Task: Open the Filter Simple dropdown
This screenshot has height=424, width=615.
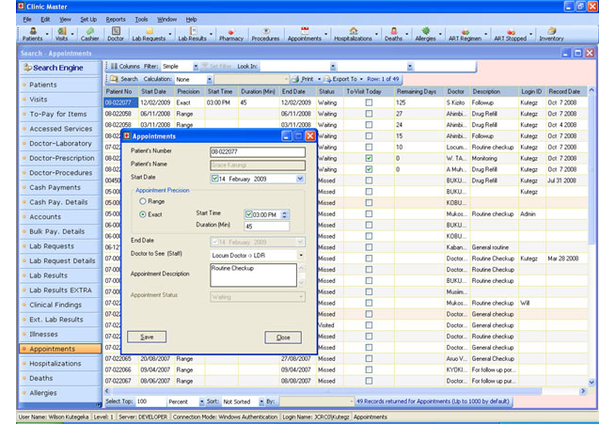Action: [x=196, y=67]
